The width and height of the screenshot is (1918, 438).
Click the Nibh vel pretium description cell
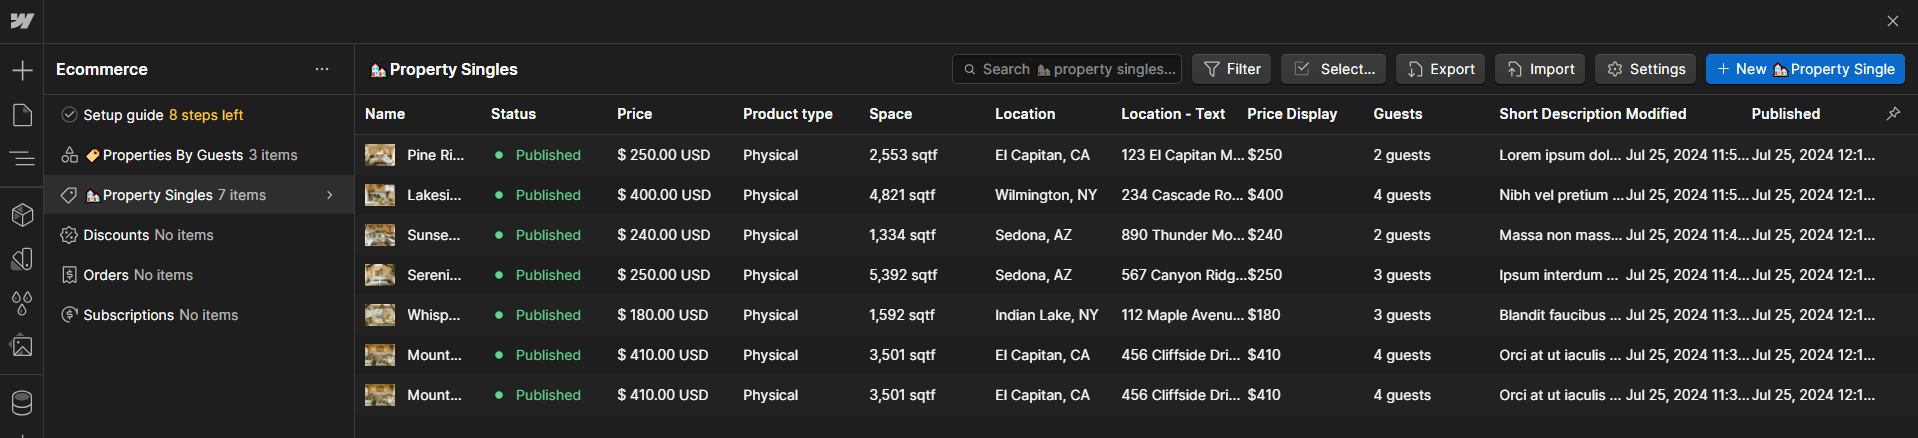click(x=1561, y=195)
